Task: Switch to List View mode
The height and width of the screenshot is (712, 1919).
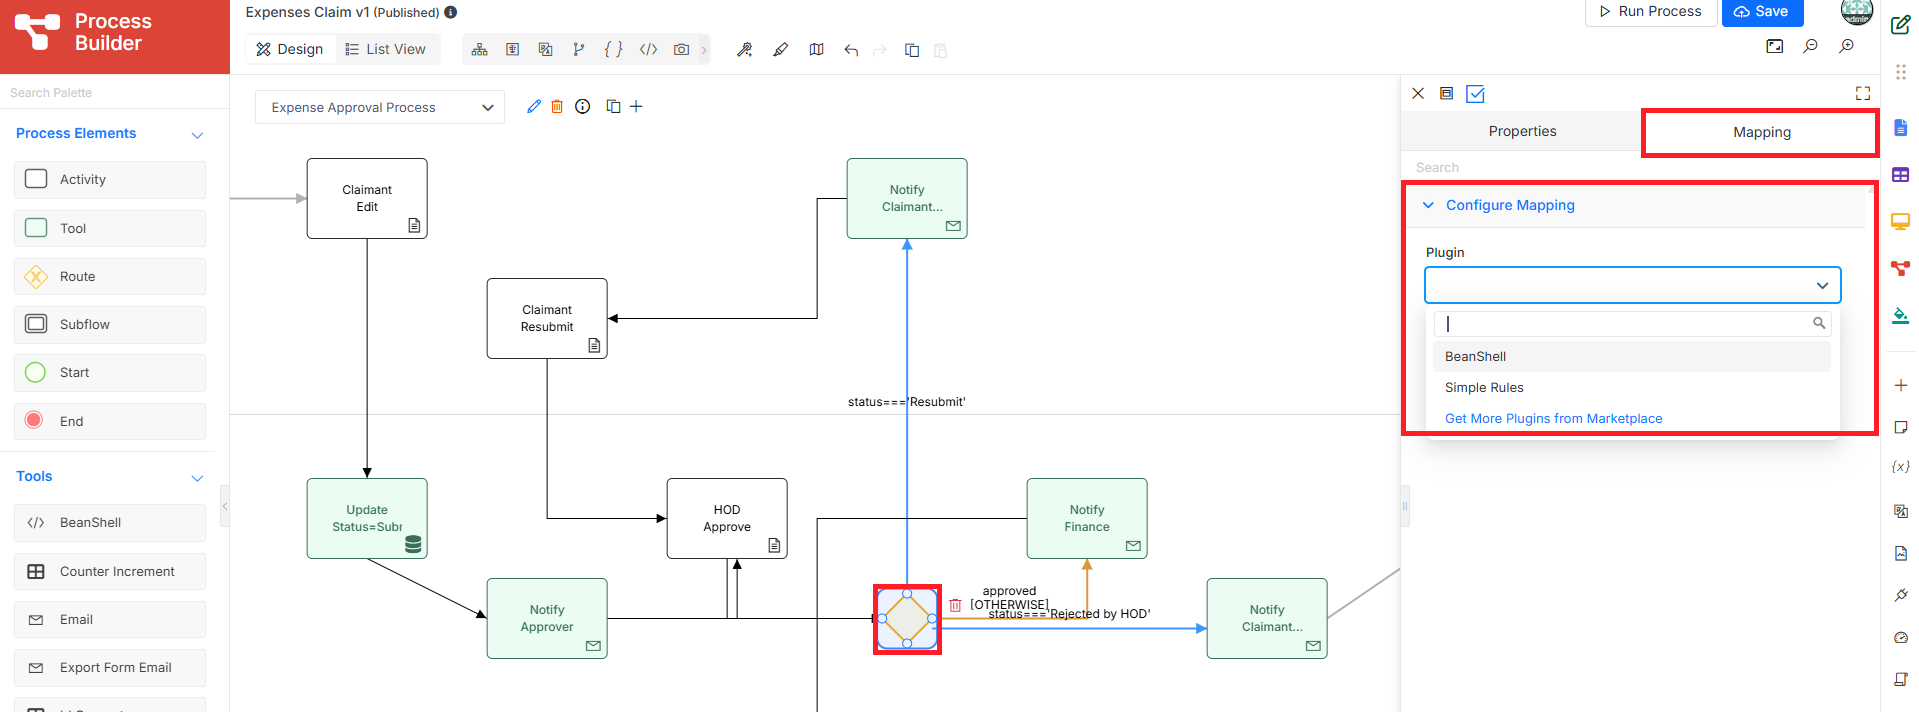Action: (386, 49)
